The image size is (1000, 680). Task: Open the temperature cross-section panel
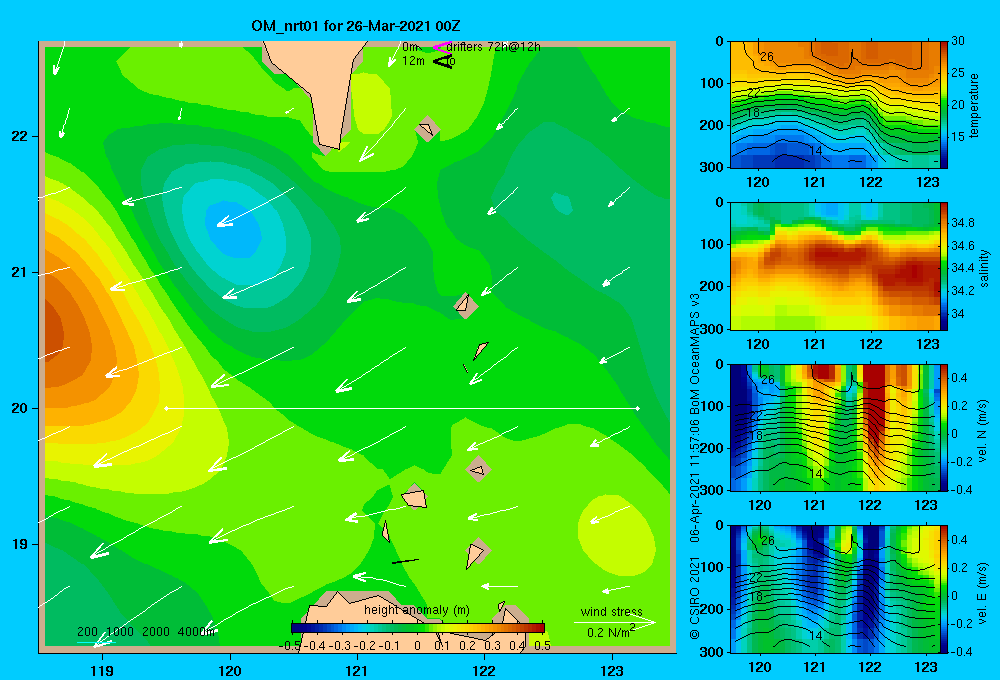tap(834, 105)
